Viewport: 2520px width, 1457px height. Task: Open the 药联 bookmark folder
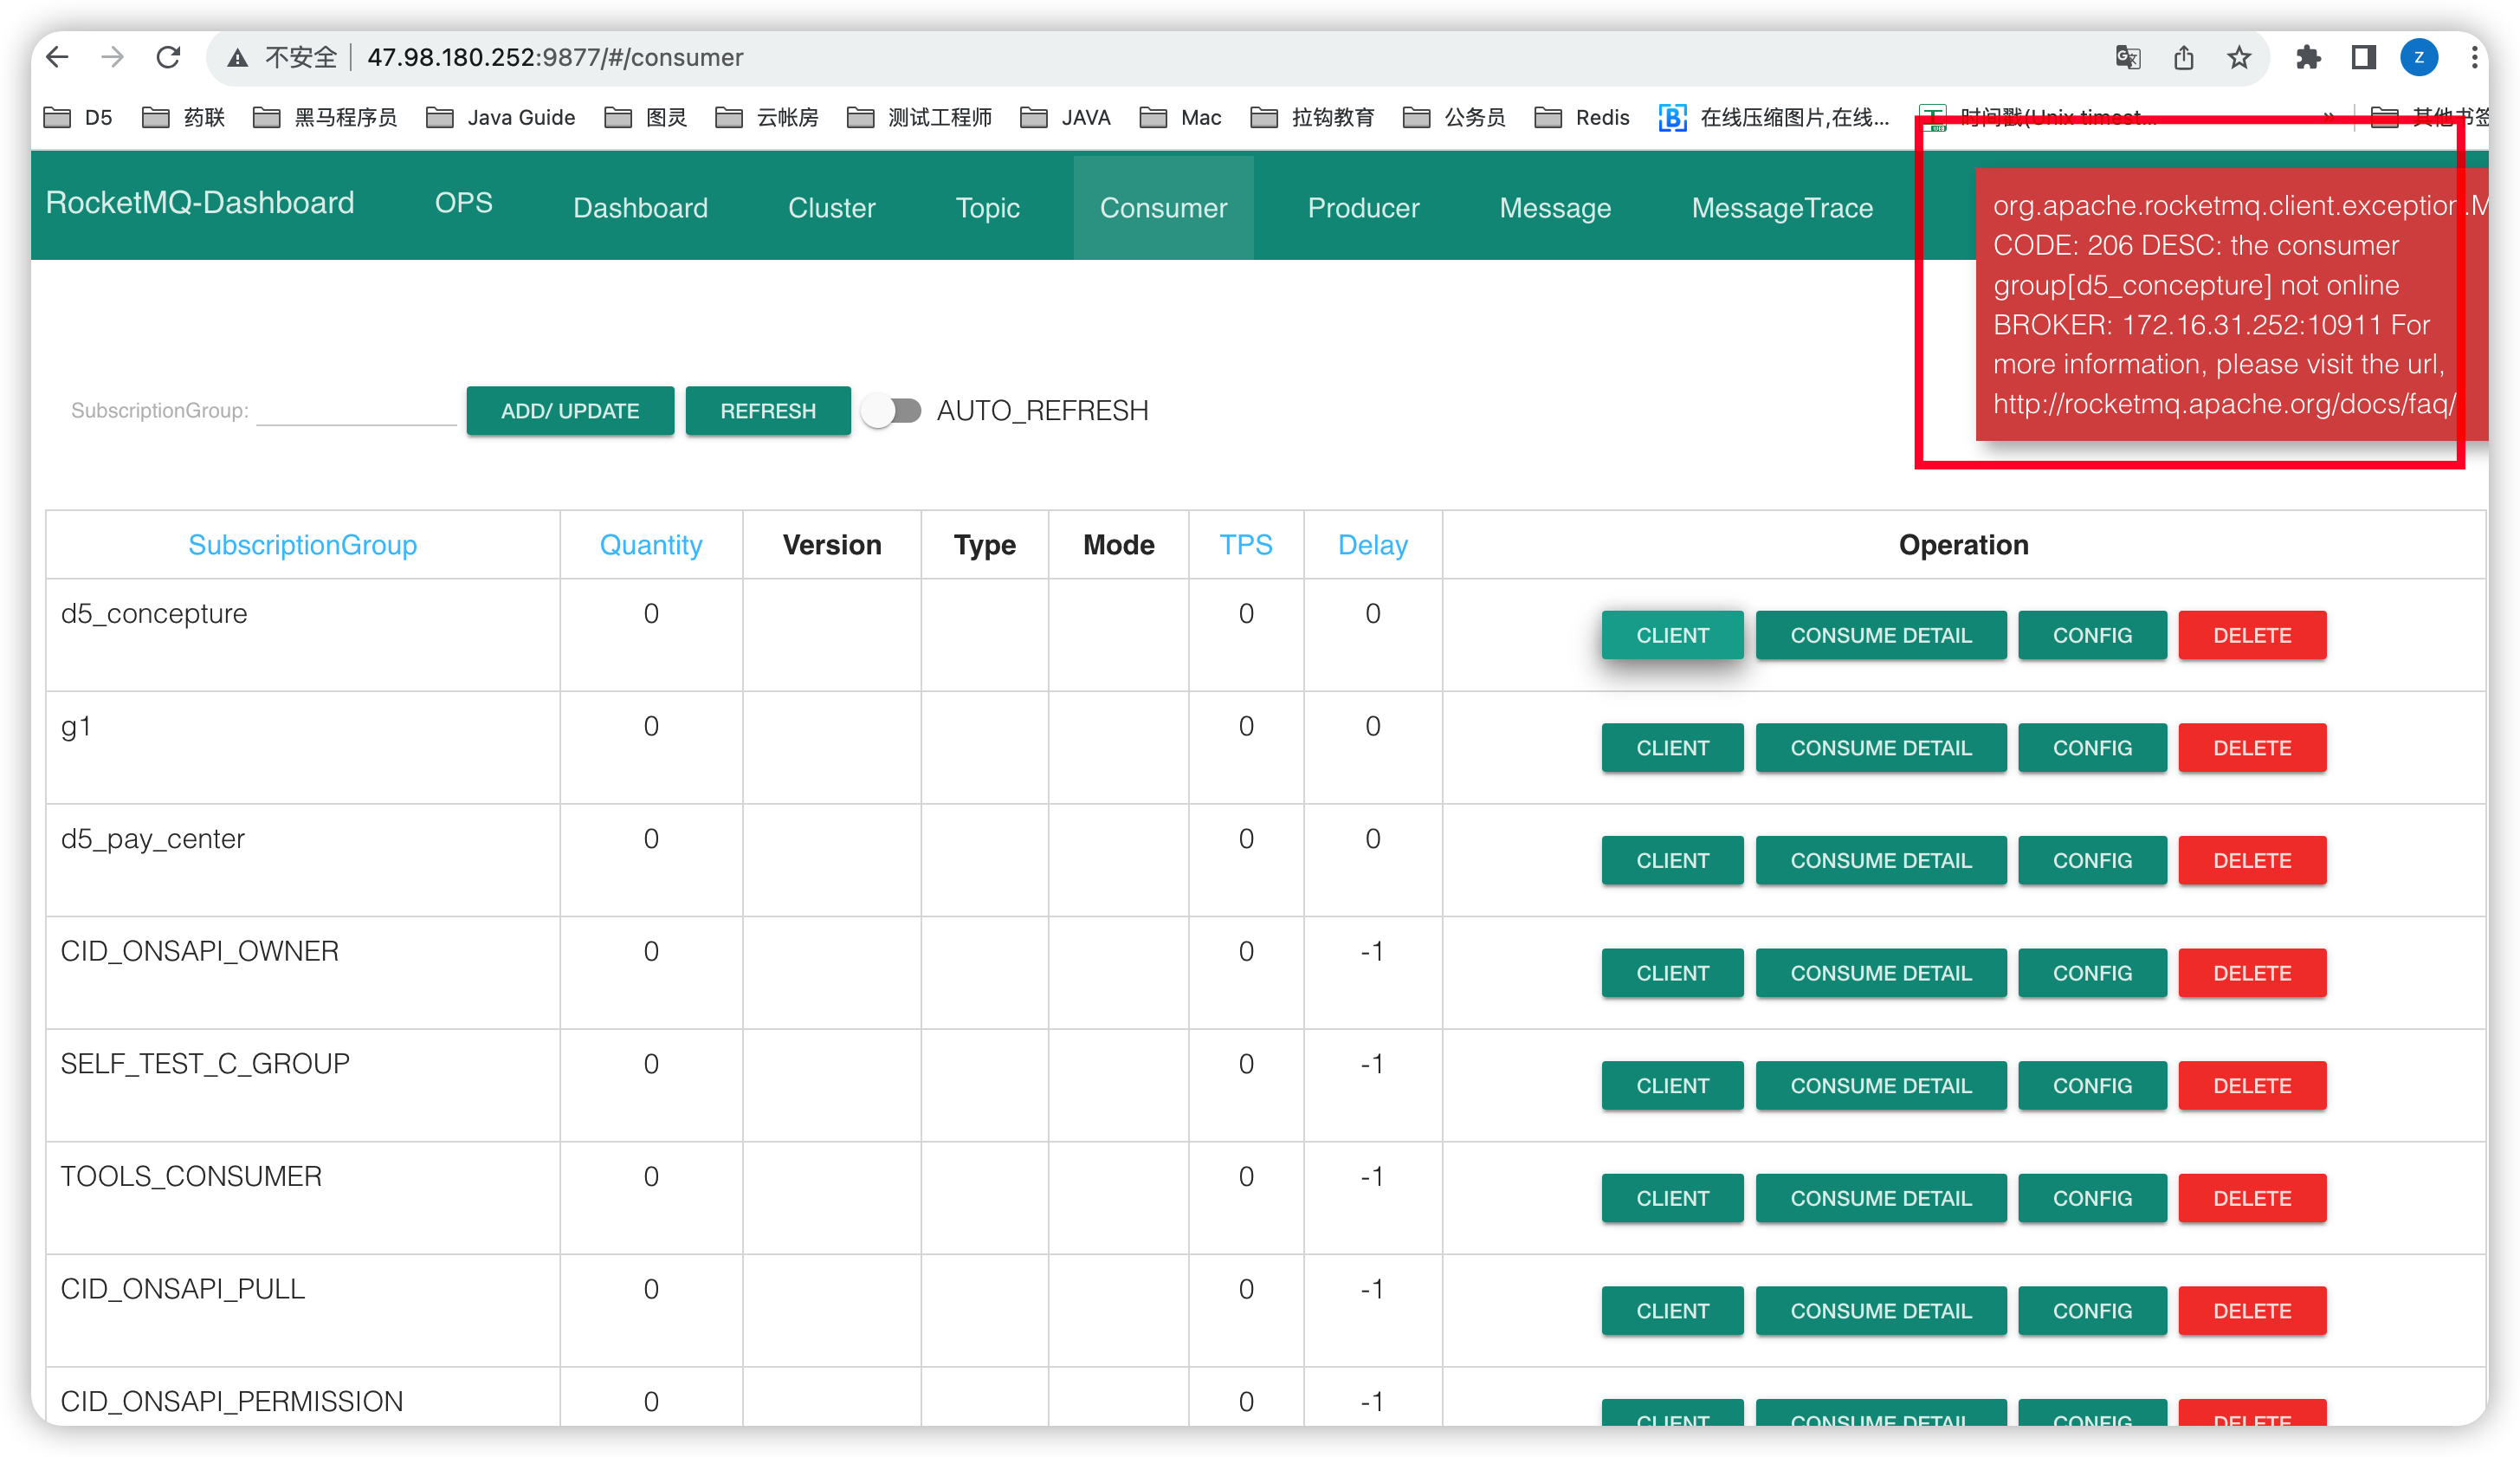click(x=183, y=117)
